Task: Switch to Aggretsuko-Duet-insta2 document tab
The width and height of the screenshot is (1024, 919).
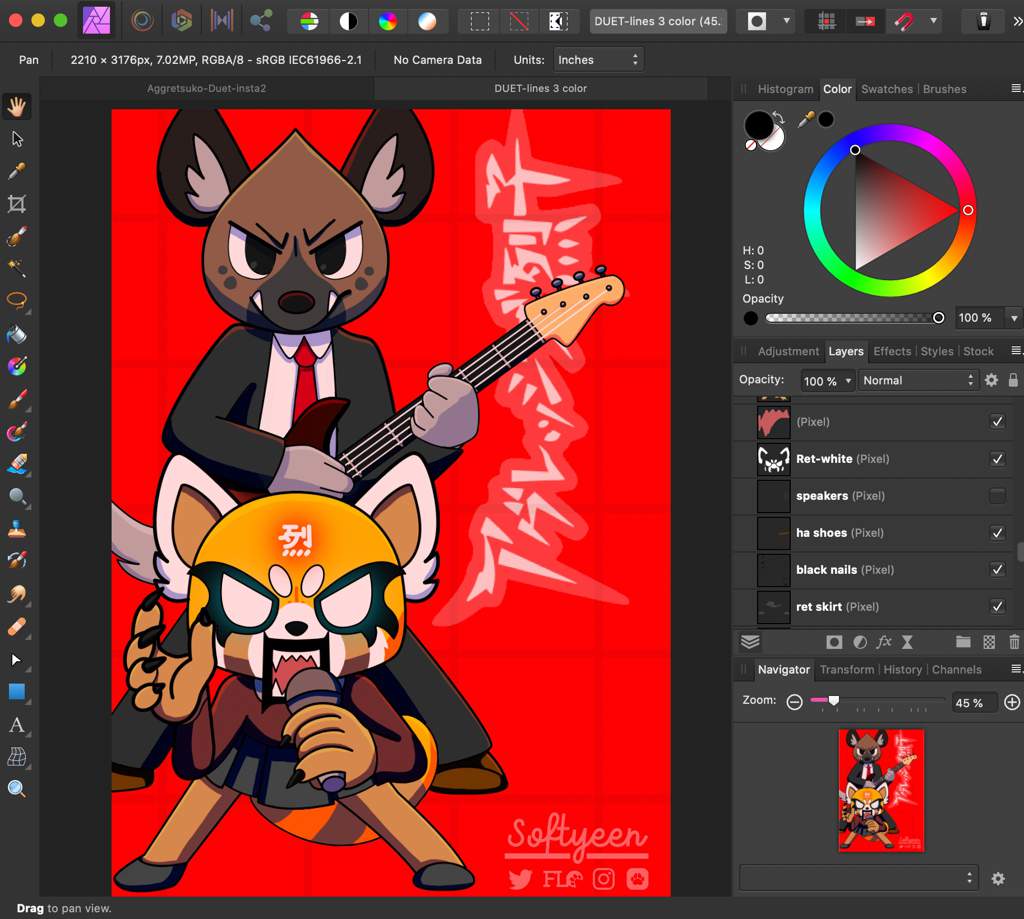Action: pyautogui.click(x=206, y=88)
